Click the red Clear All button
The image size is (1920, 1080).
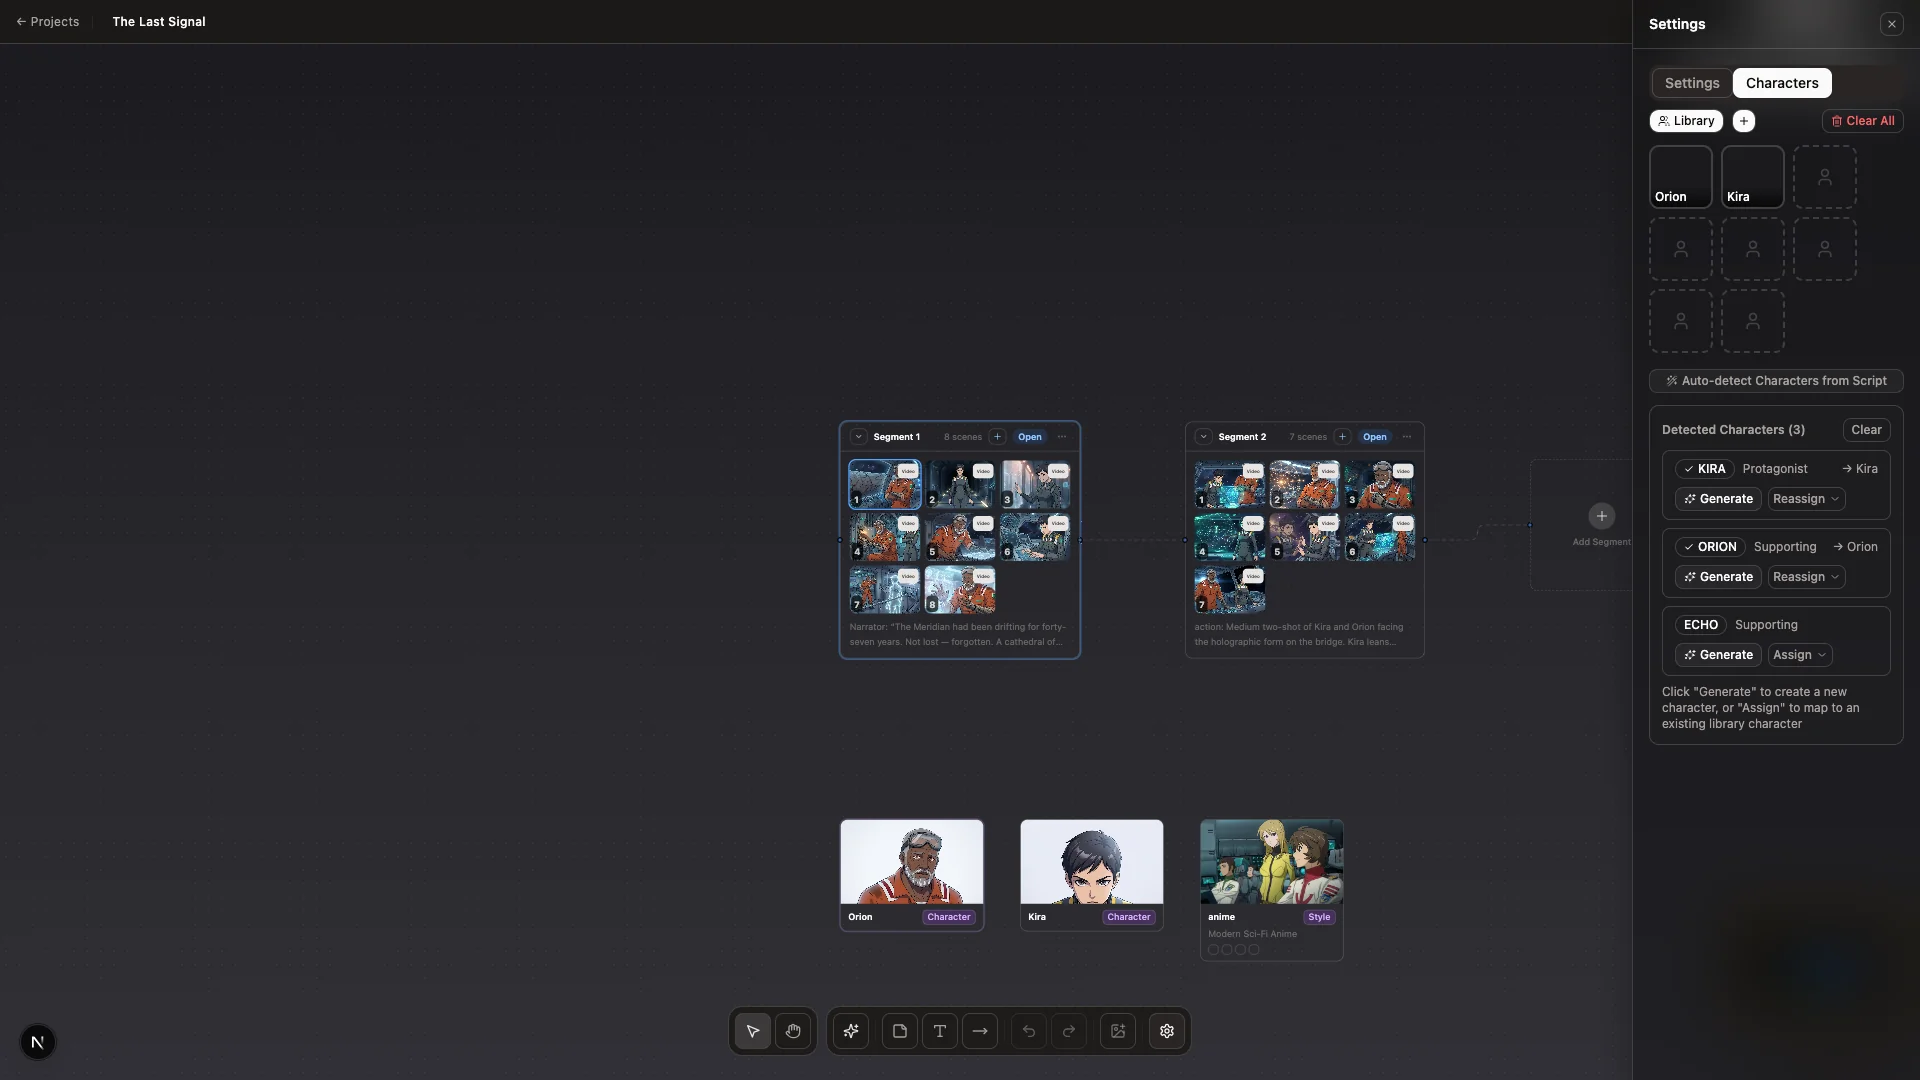coord(1862,121)
